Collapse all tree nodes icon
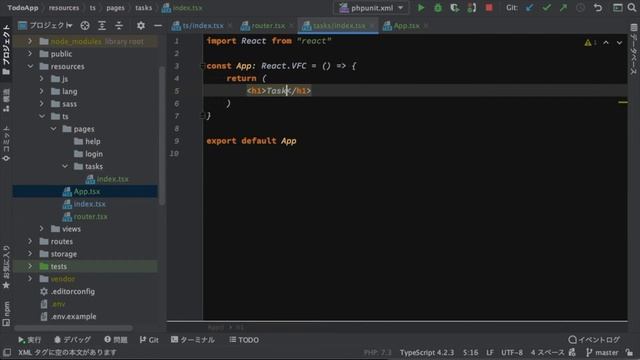640x360 pixels. [119, 26]
